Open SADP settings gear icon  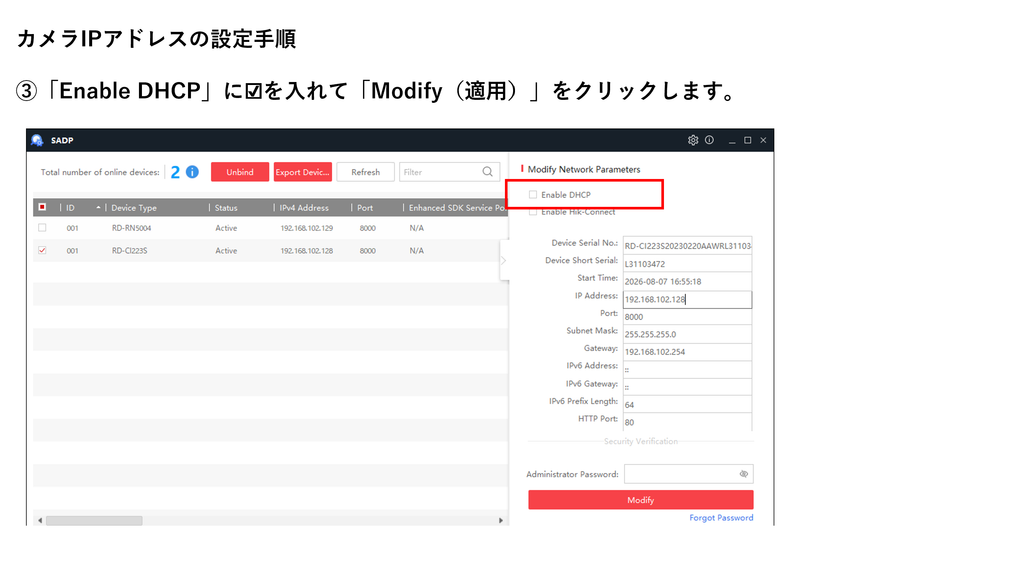coord(693,140)
